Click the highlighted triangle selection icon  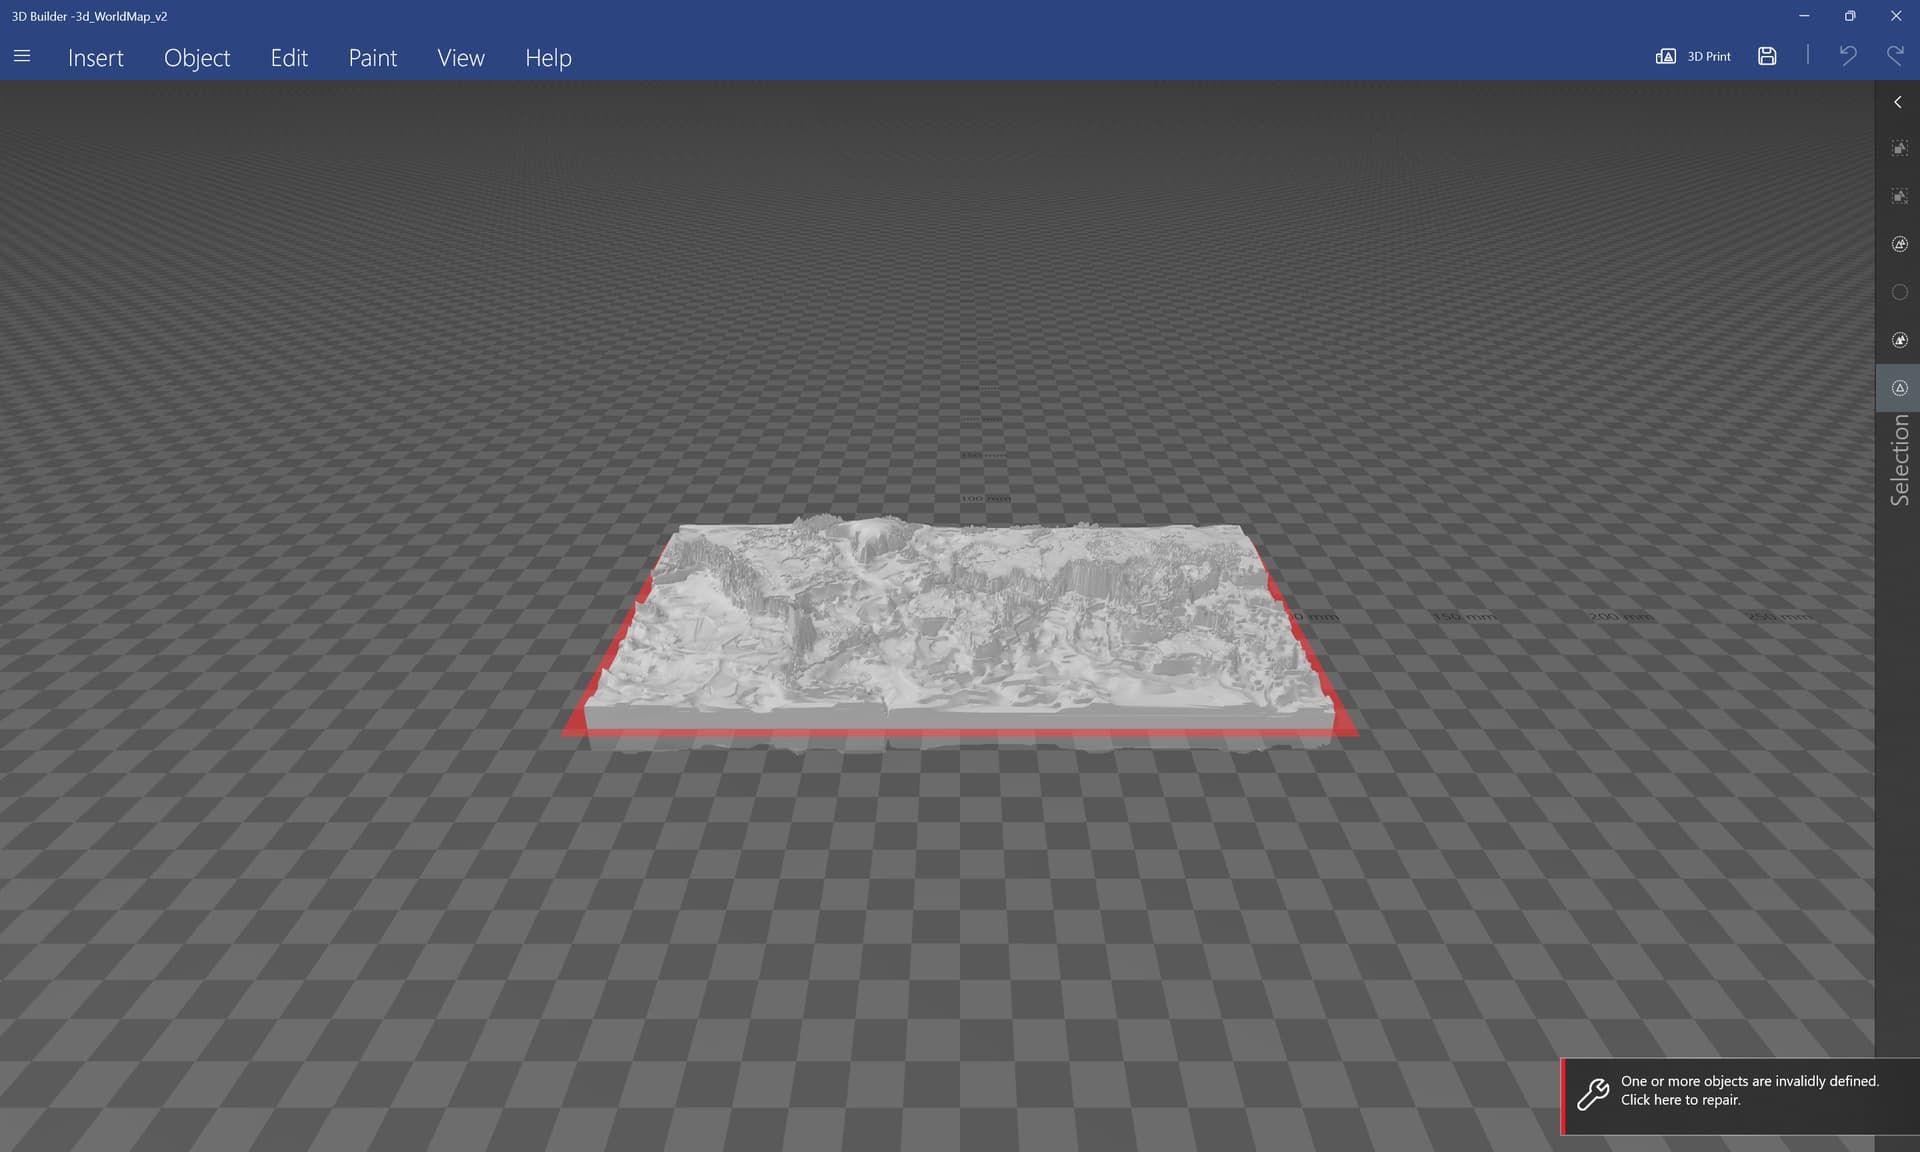[x=1900, y=388]
